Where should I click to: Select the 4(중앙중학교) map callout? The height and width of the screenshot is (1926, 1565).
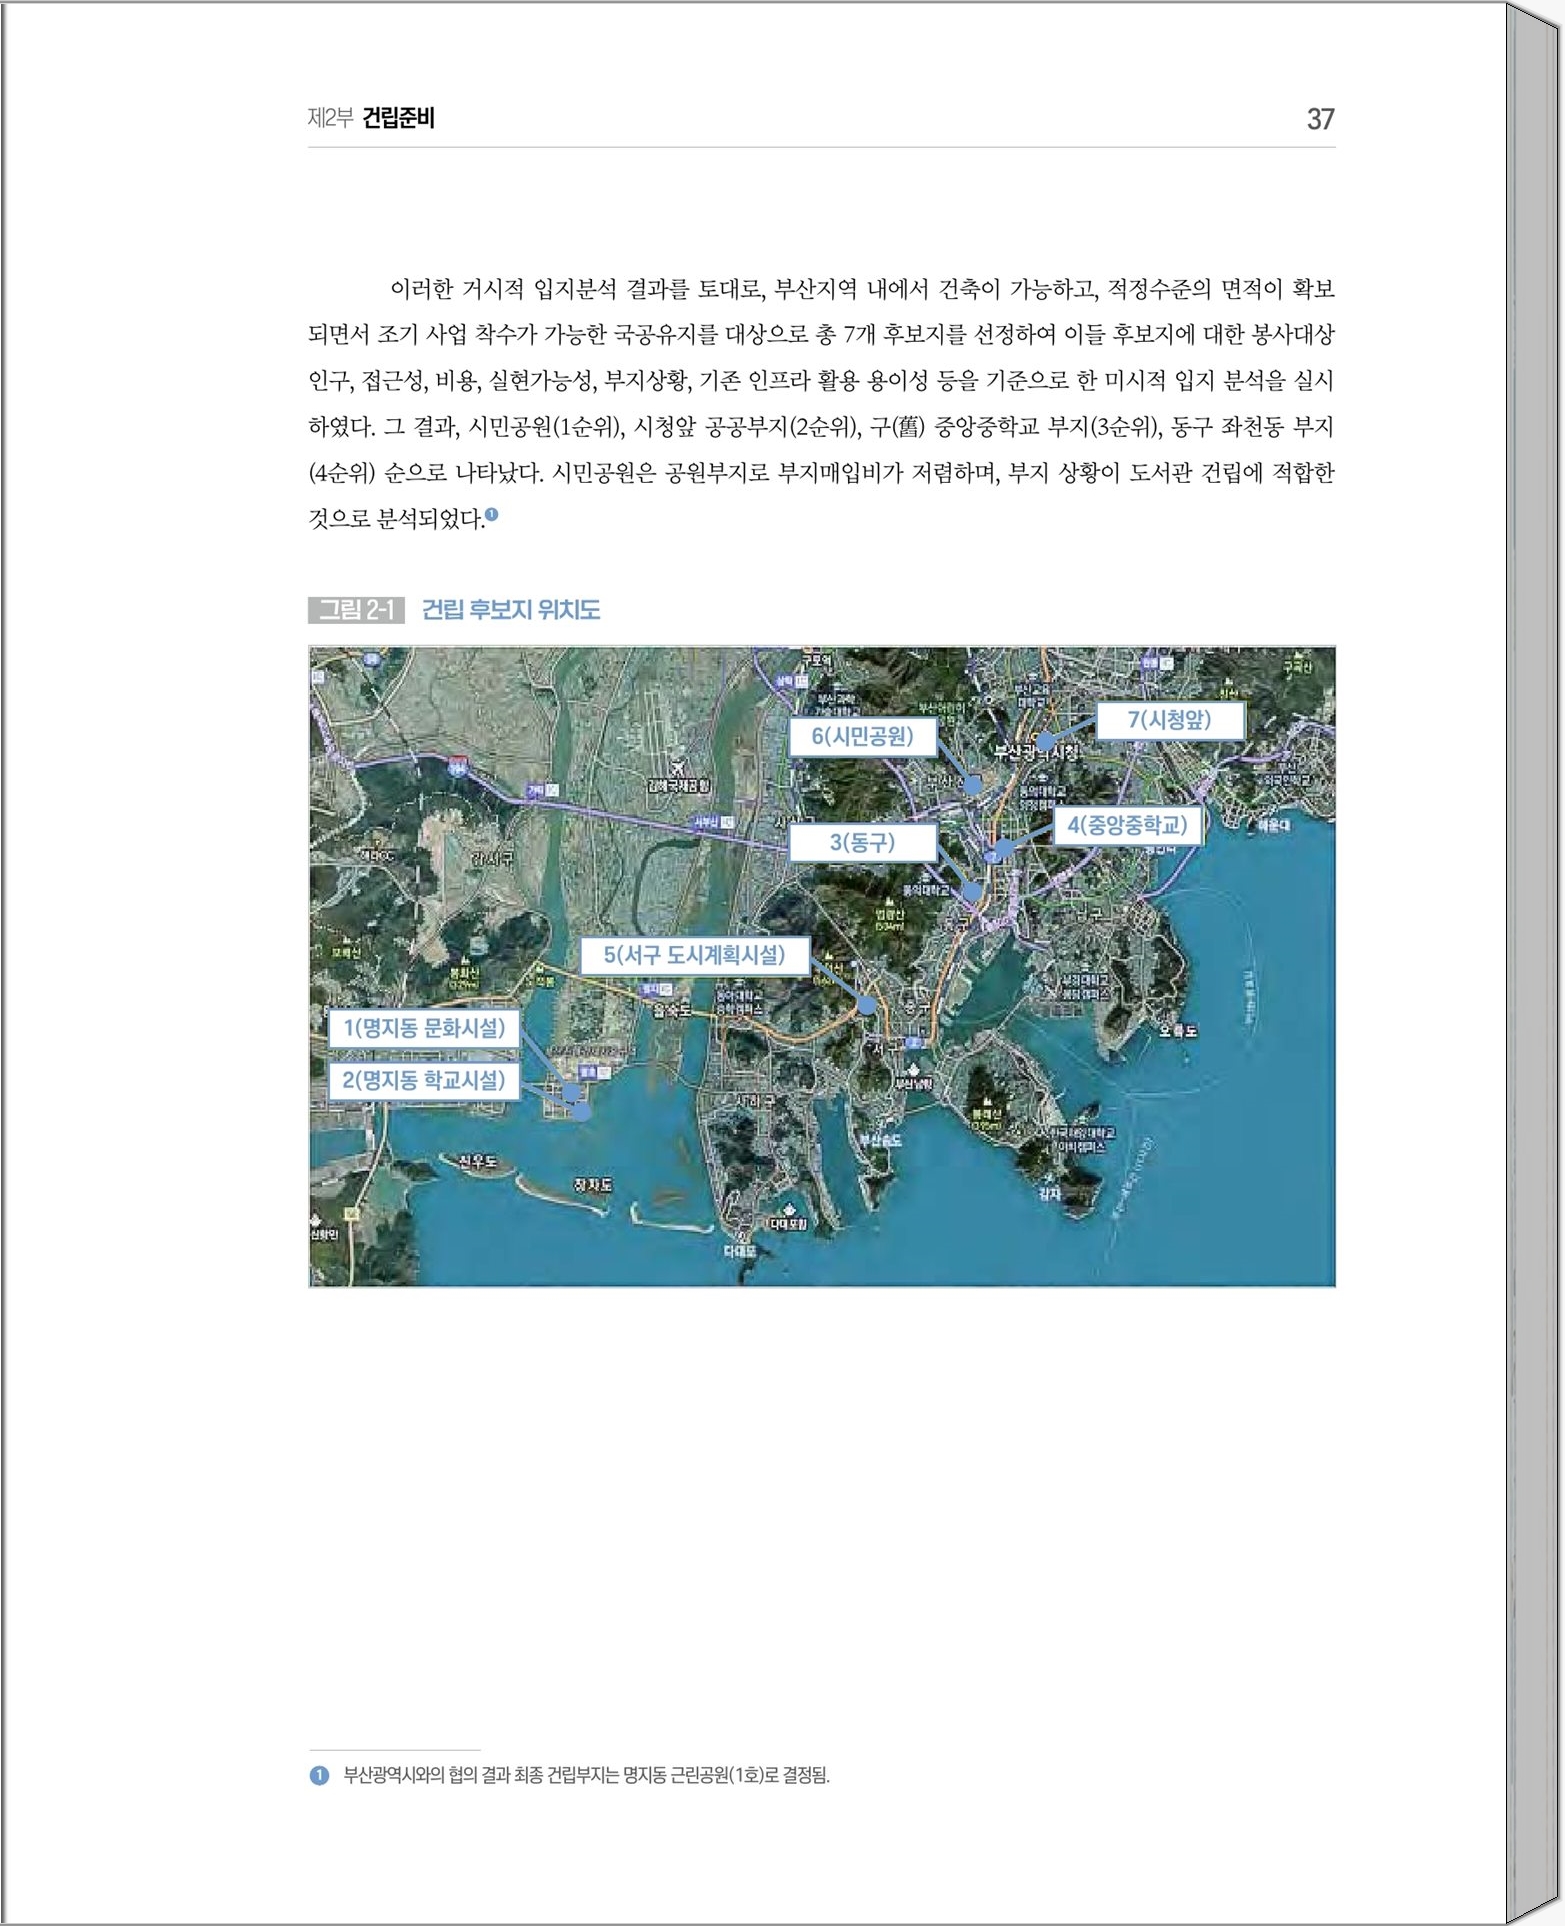point(1127,825)
